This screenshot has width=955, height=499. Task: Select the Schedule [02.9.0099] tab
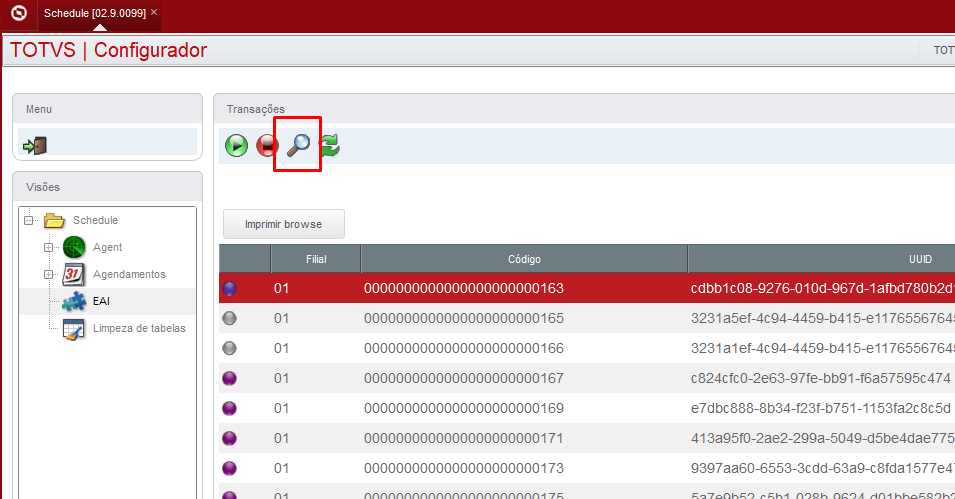coord(94,13)
